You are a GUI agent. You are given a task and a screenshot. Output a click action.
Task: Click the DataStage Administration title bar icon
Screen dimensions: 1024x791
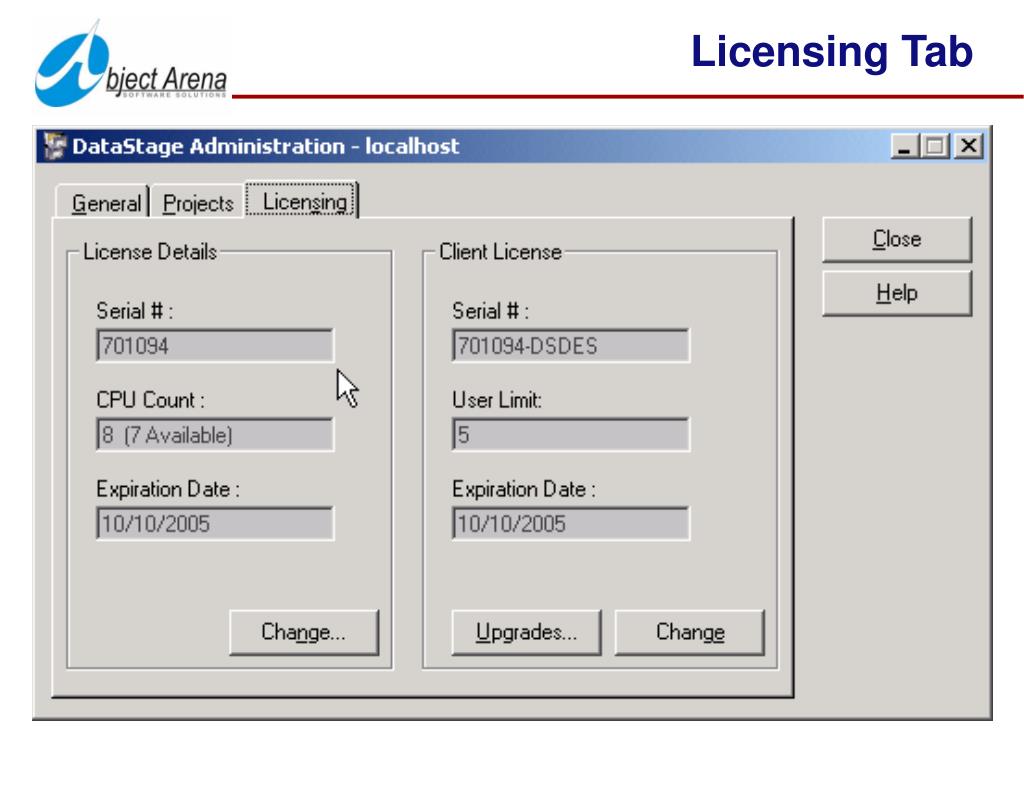point(55,146)
